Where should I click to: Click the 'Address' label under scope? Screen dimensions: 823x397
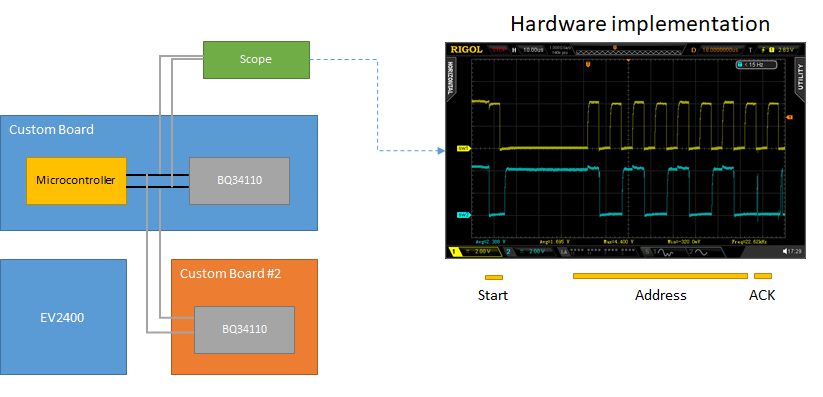click(661, 295)
